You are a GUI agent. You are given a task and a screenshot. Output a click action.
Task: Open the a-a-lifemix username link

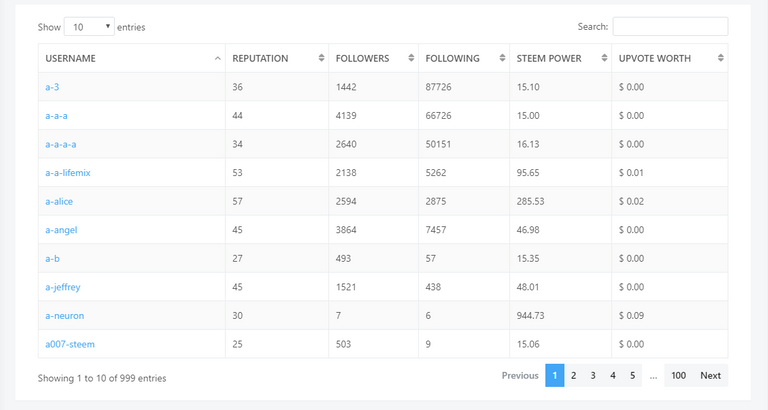[x=68, y=173]
